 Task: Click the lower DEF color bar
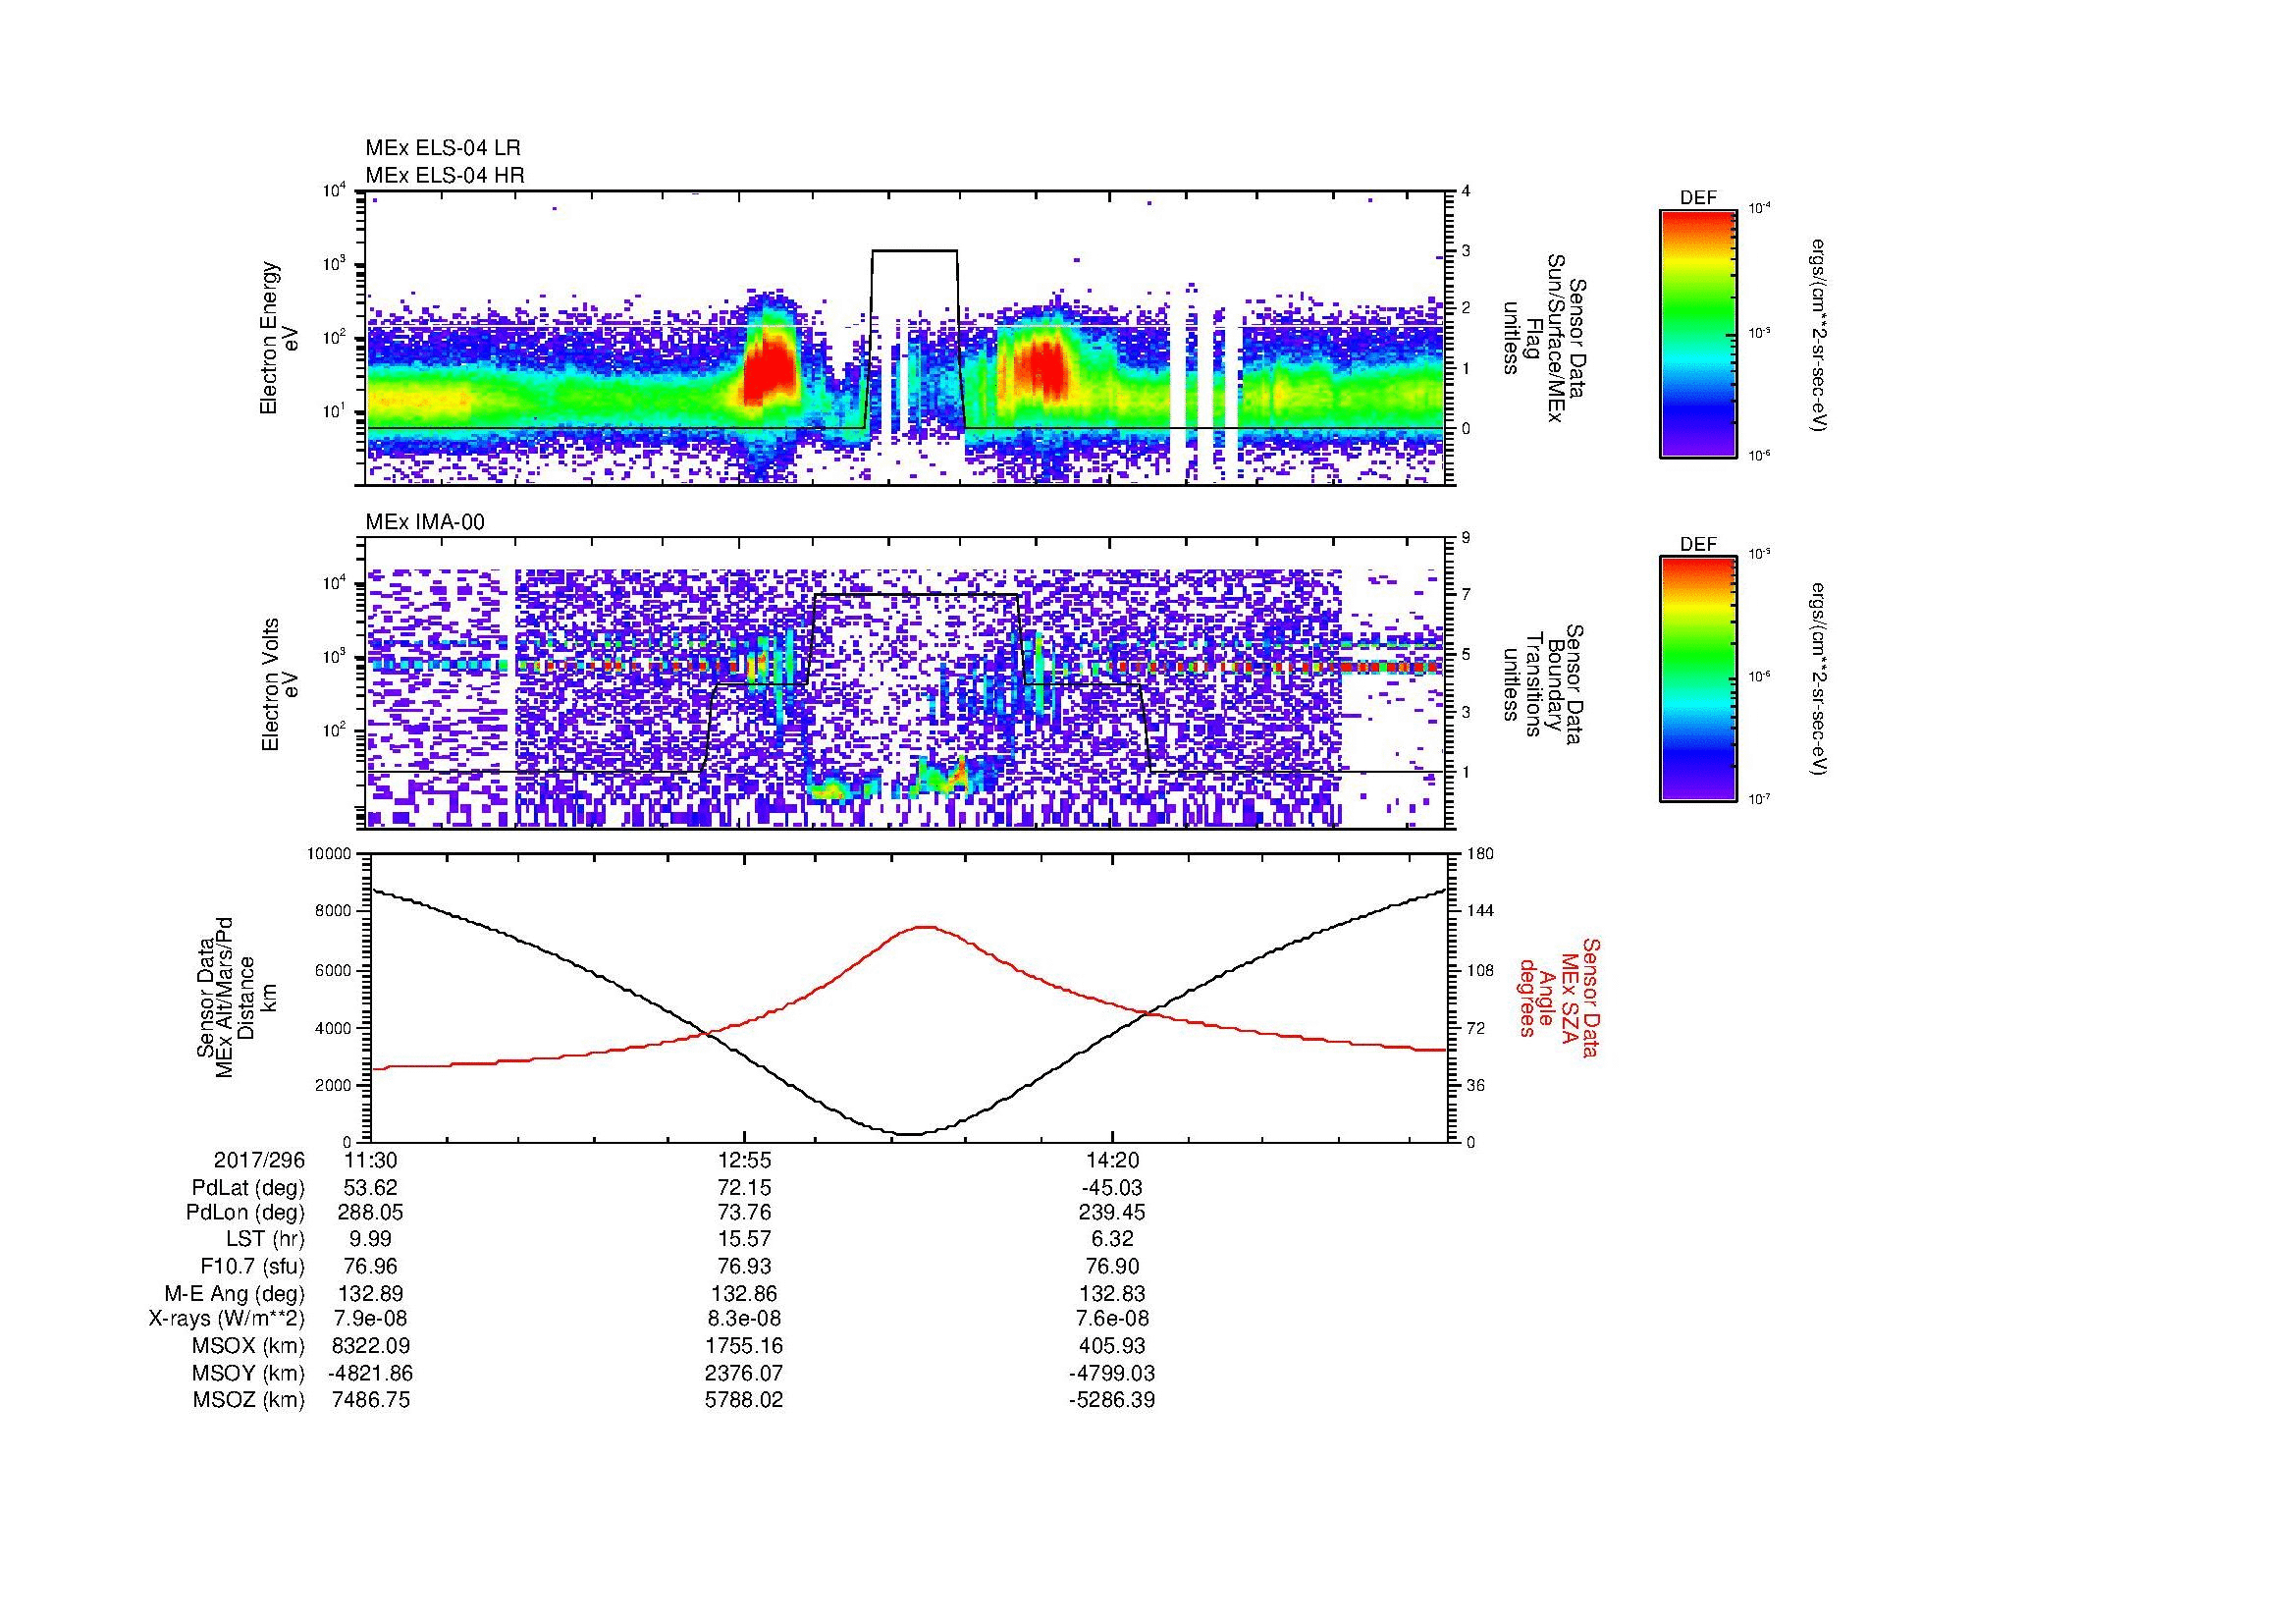click(1698, 680)
